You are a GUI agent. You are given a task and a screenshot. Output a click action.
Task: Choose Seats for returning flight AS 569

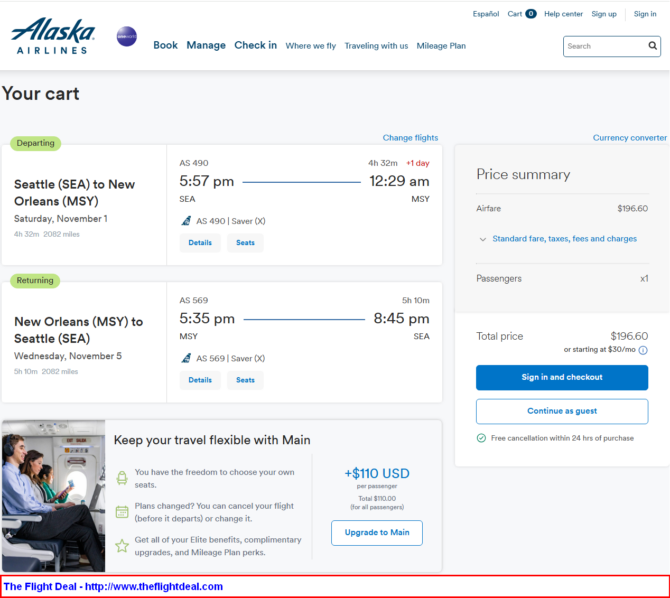click(245, 380)
